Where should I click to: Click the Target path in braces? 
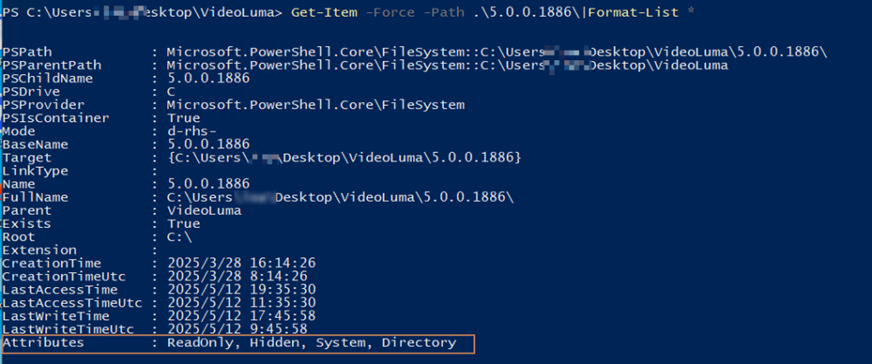[344, 158]
